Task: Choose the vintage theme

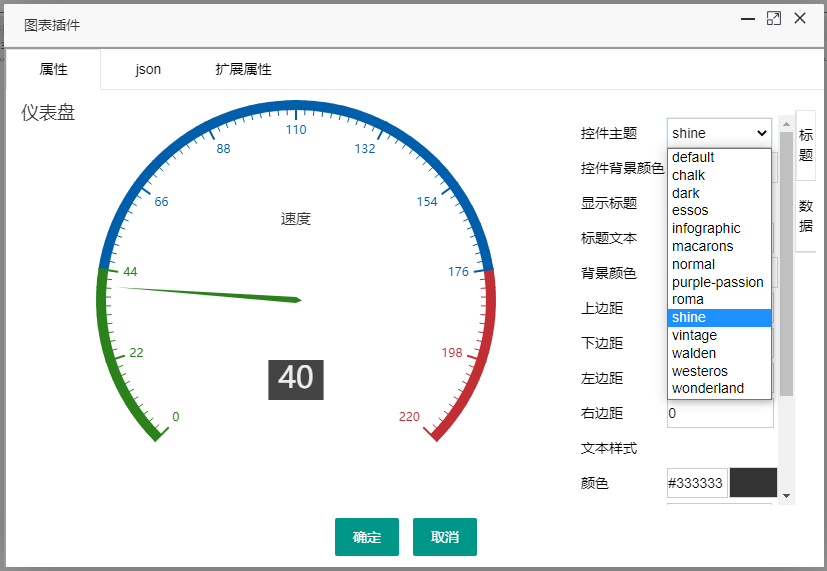Action: (719, 335)
